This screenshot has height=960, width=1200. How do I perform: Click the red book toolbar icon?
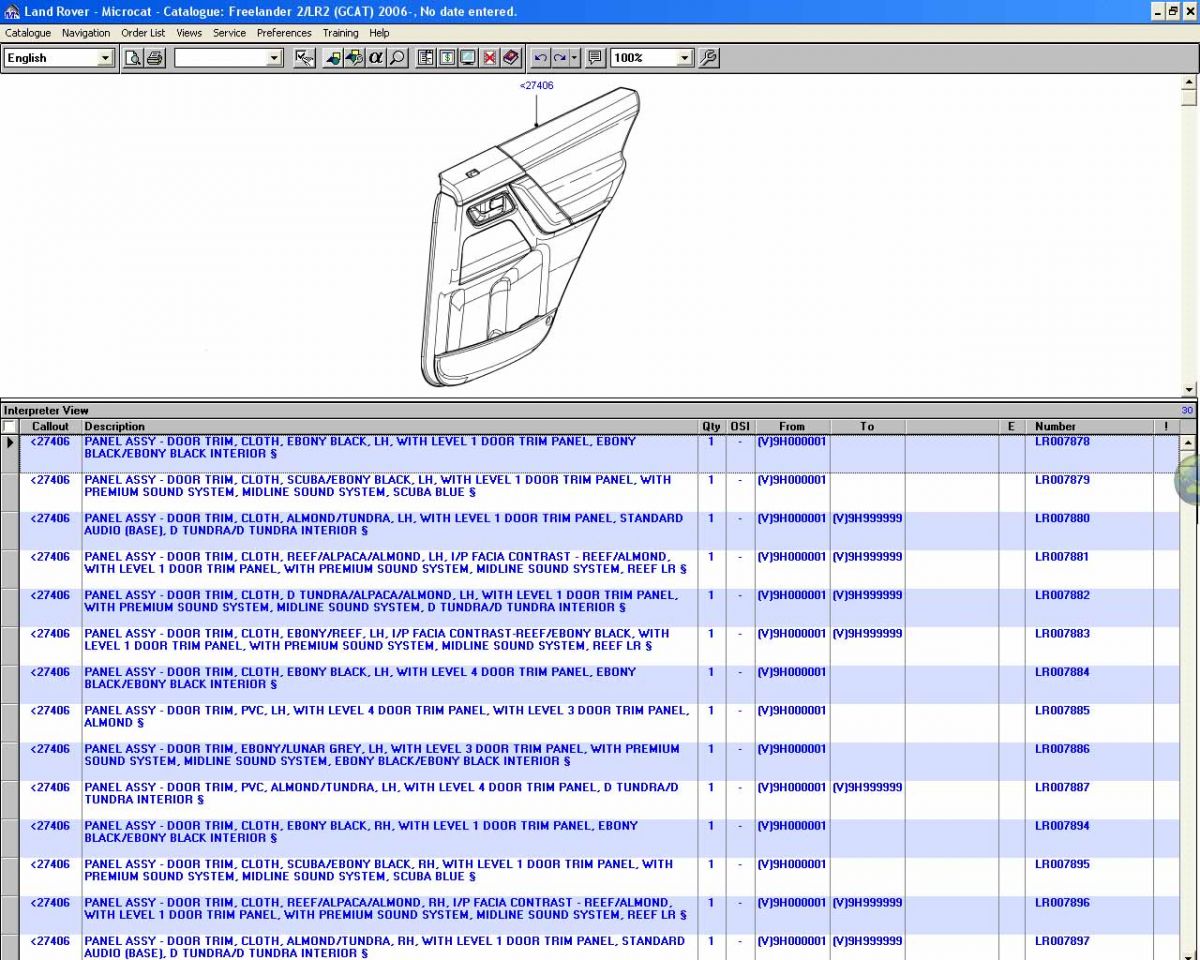click(x=511, y=58)
